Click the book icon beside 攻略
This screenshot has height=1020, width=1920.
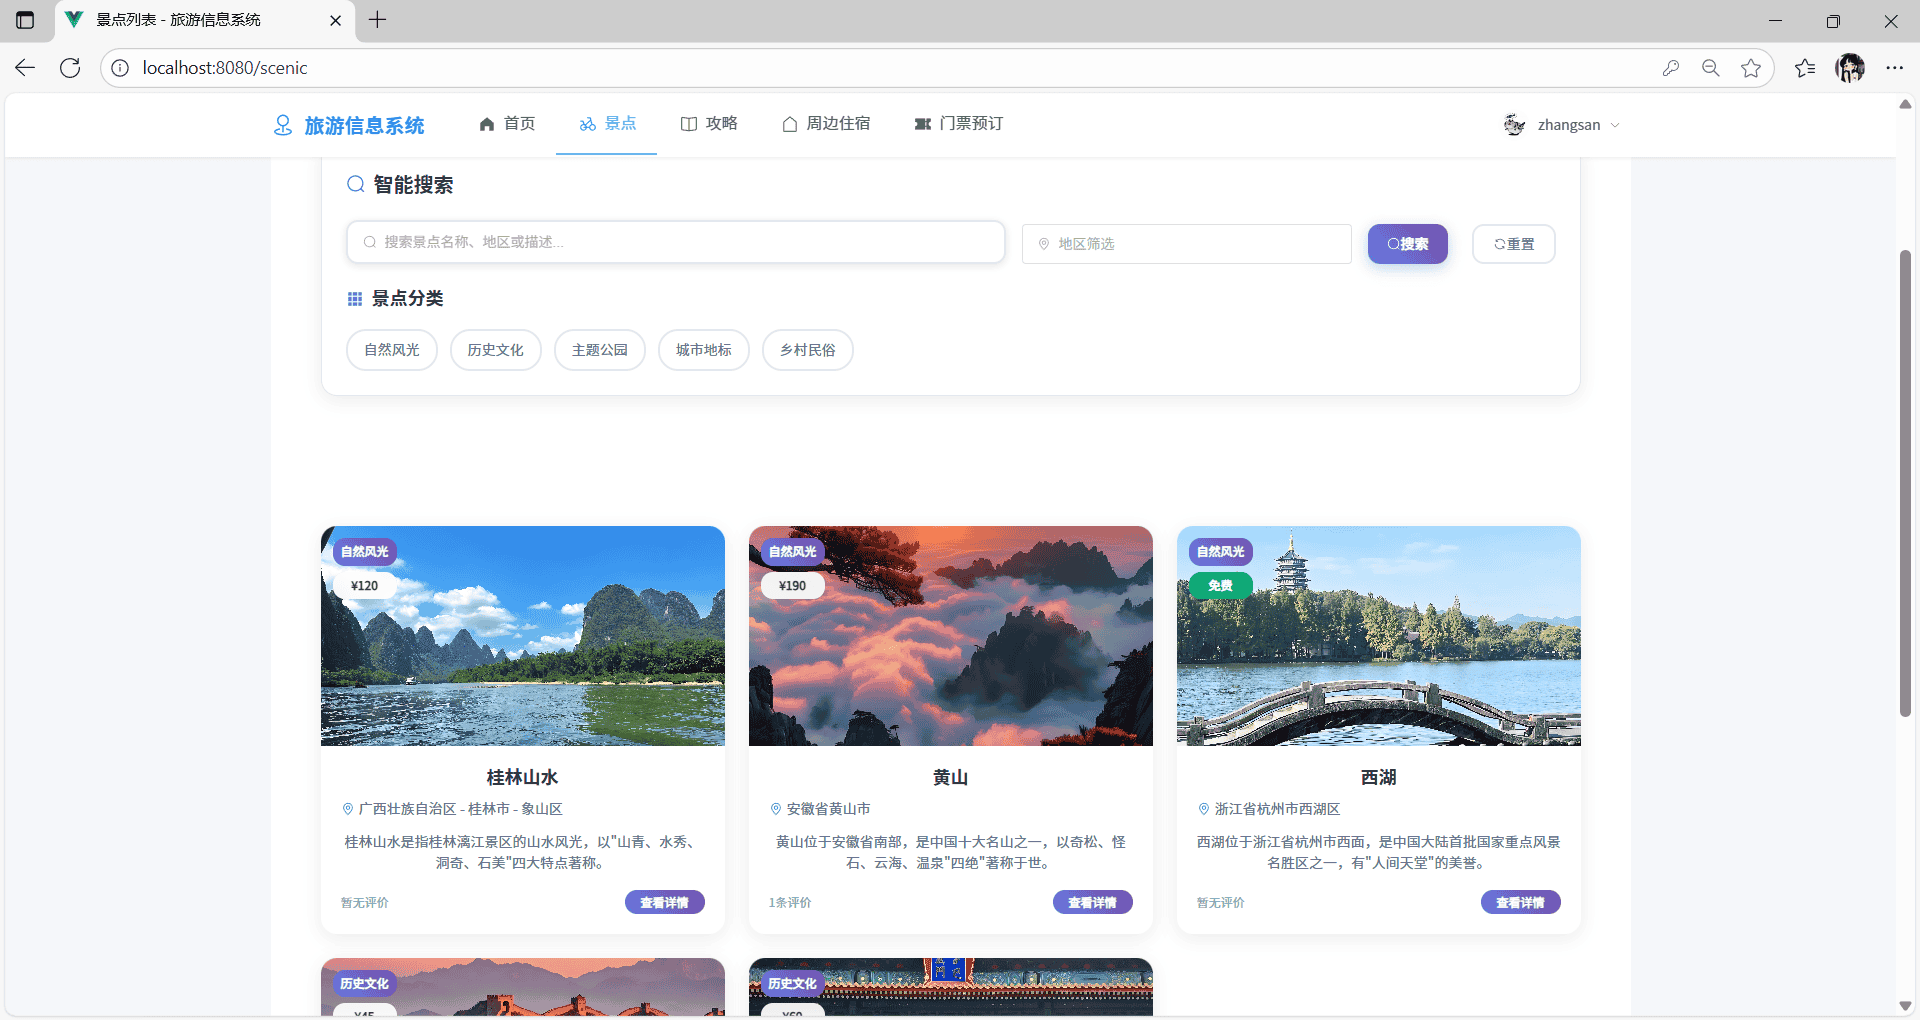(x=689, y=124)
